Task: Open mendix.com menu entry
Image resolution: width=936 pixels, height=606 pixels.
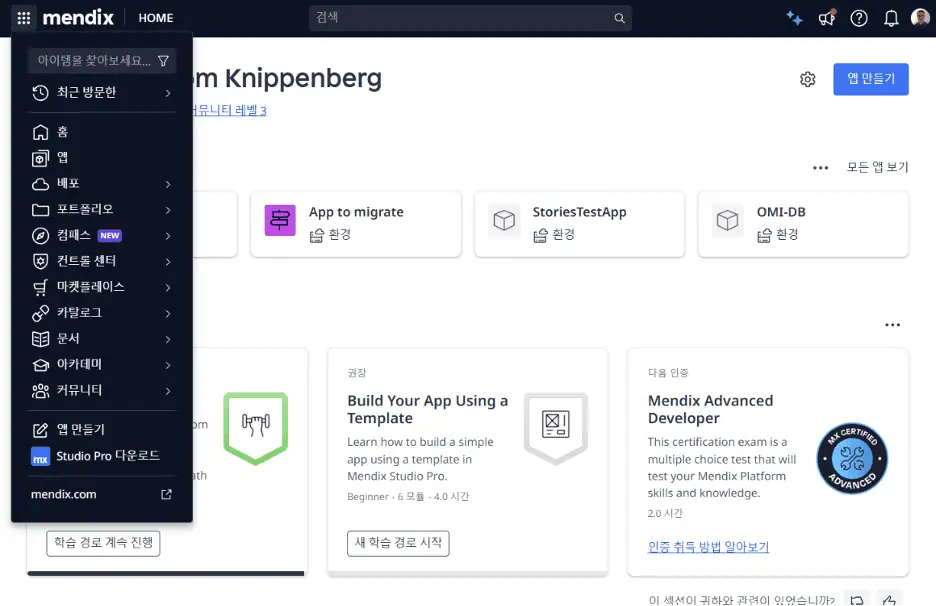Action: [102, 494]
